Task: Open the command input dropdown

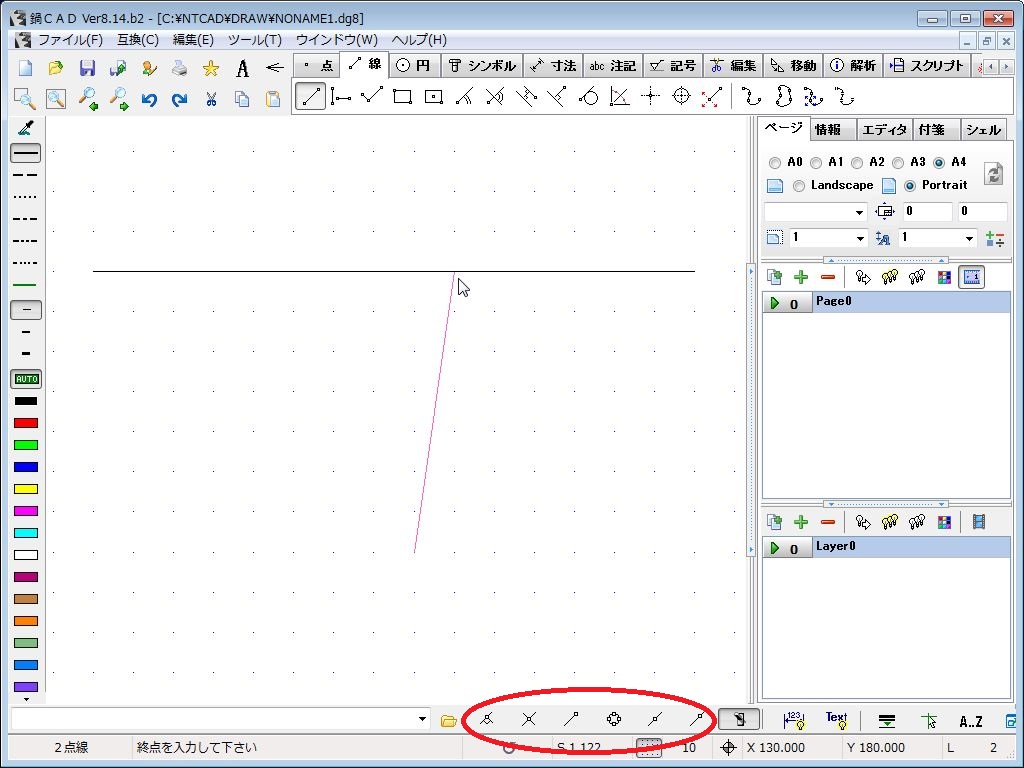Action: pyautogui.click(x=423, y=719)
